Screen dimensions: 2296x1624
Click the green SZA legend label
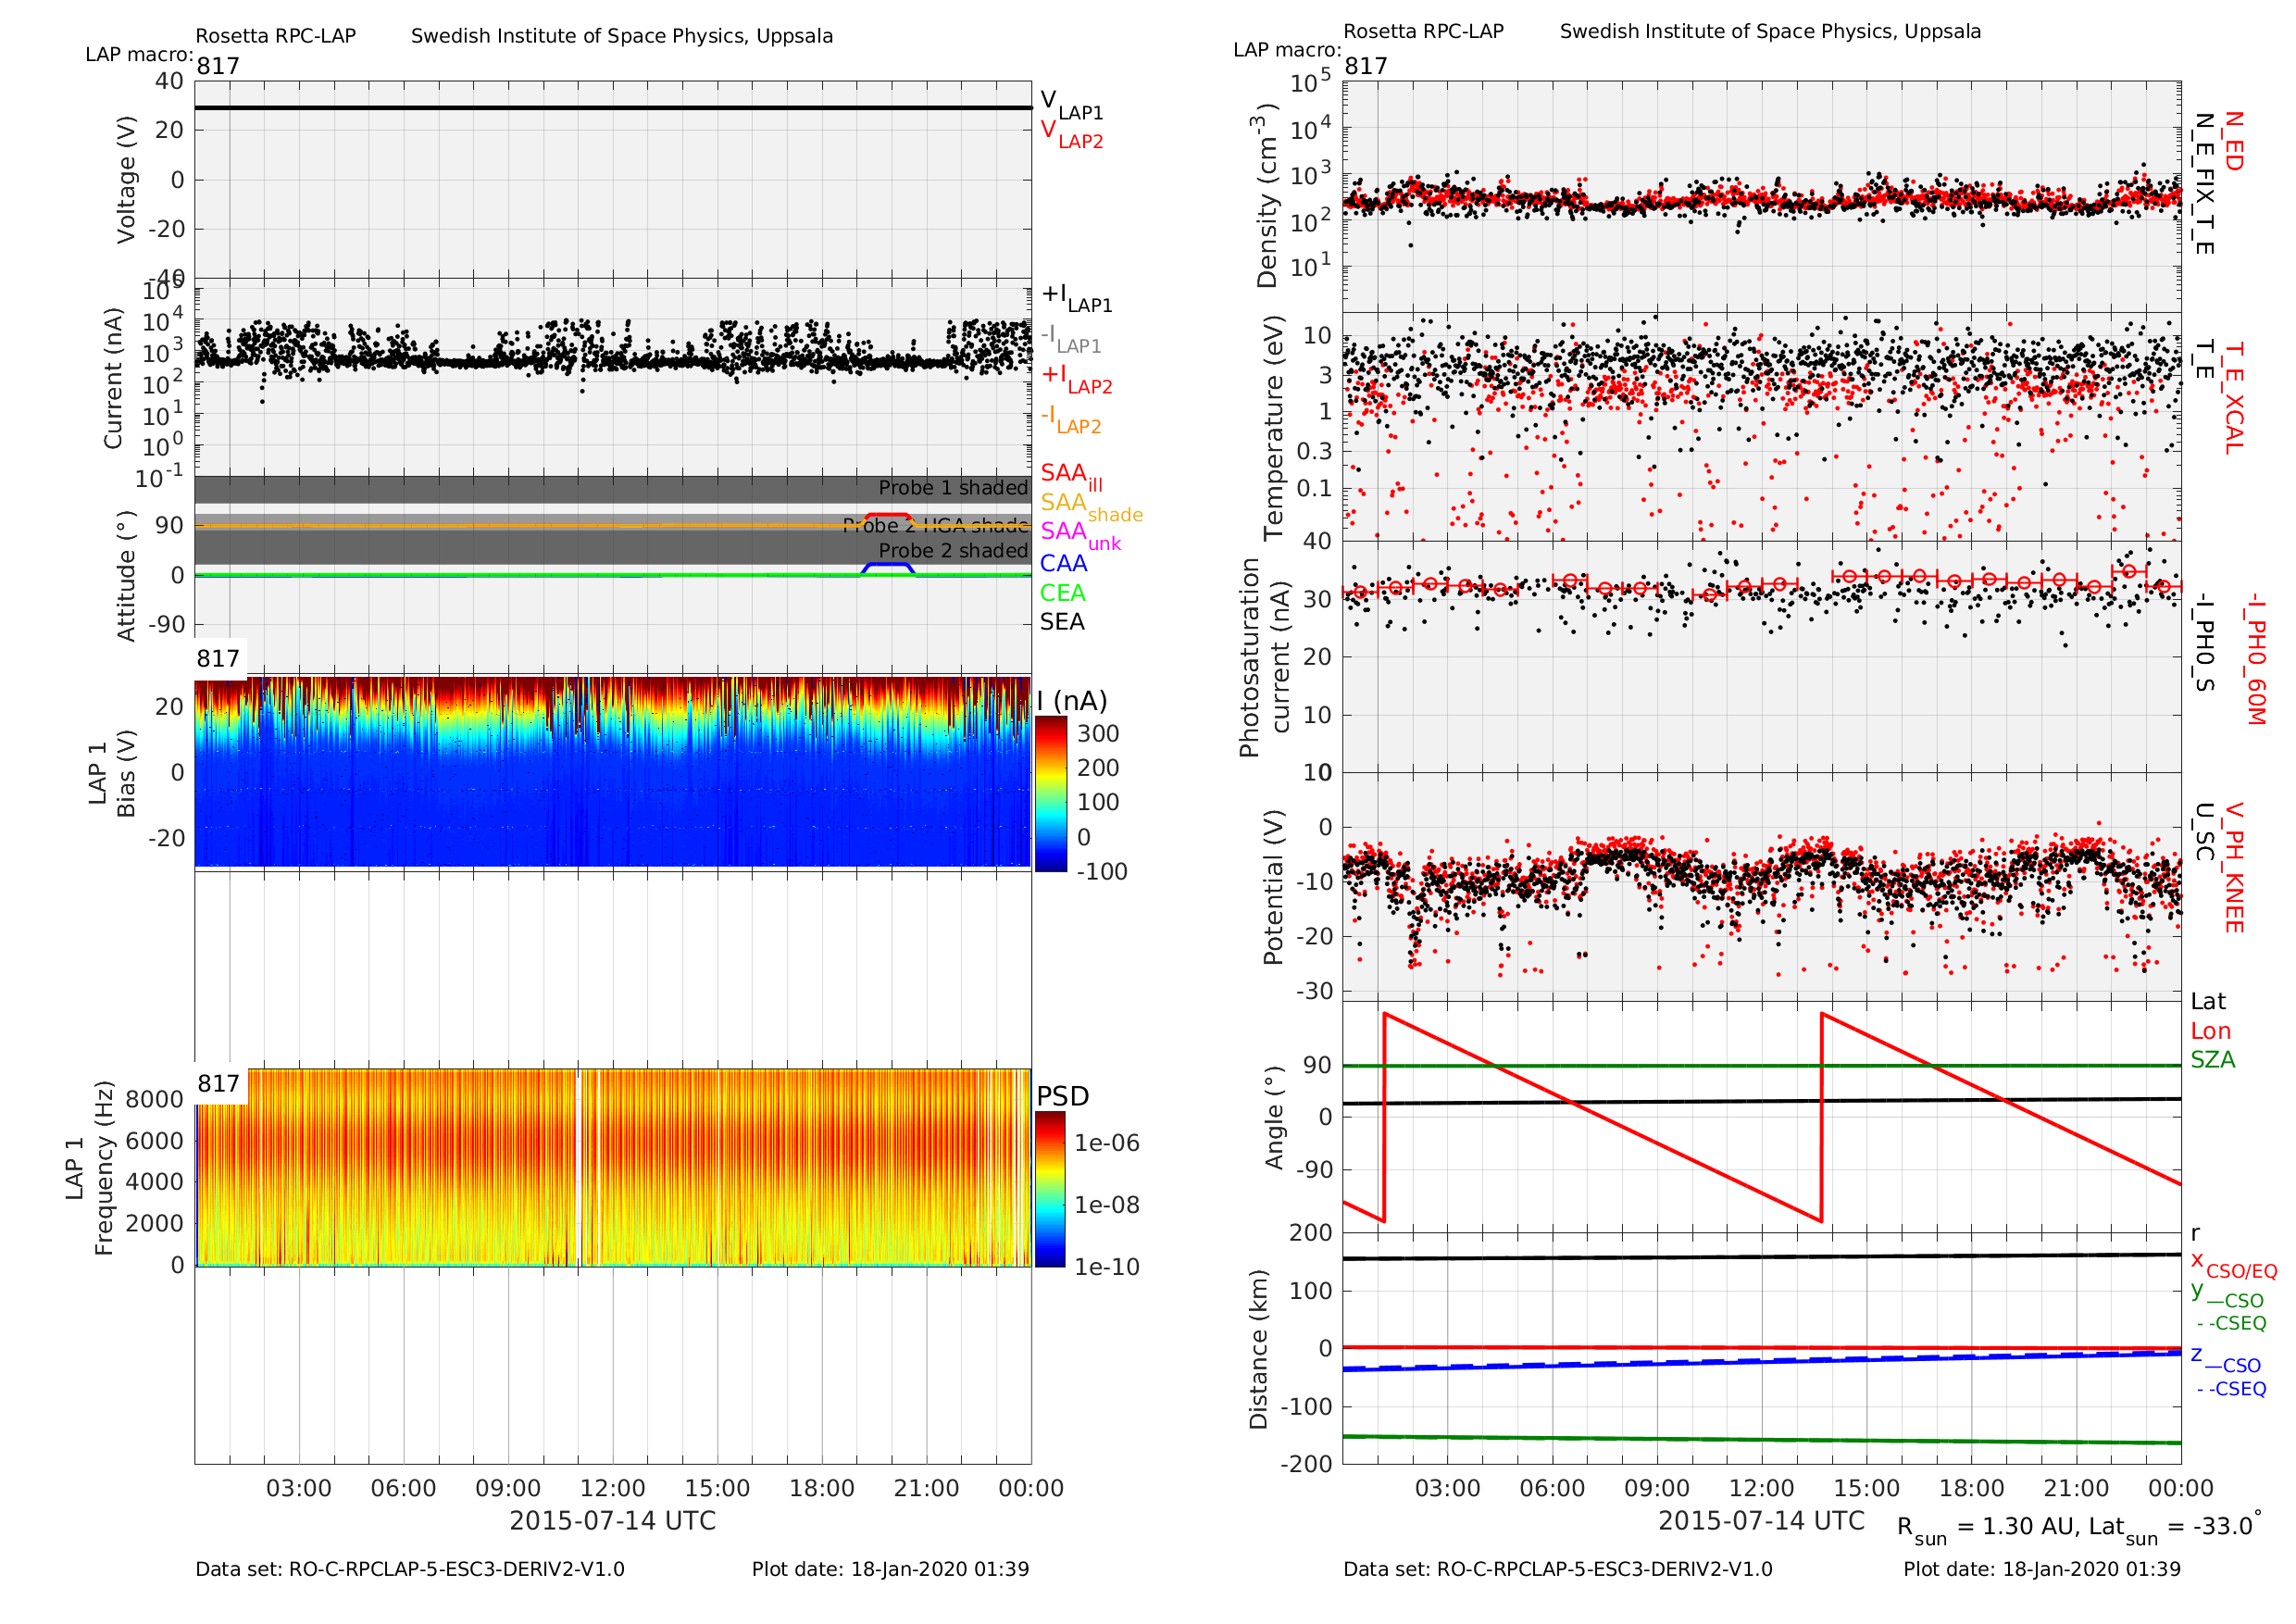coord(2213,1060)
